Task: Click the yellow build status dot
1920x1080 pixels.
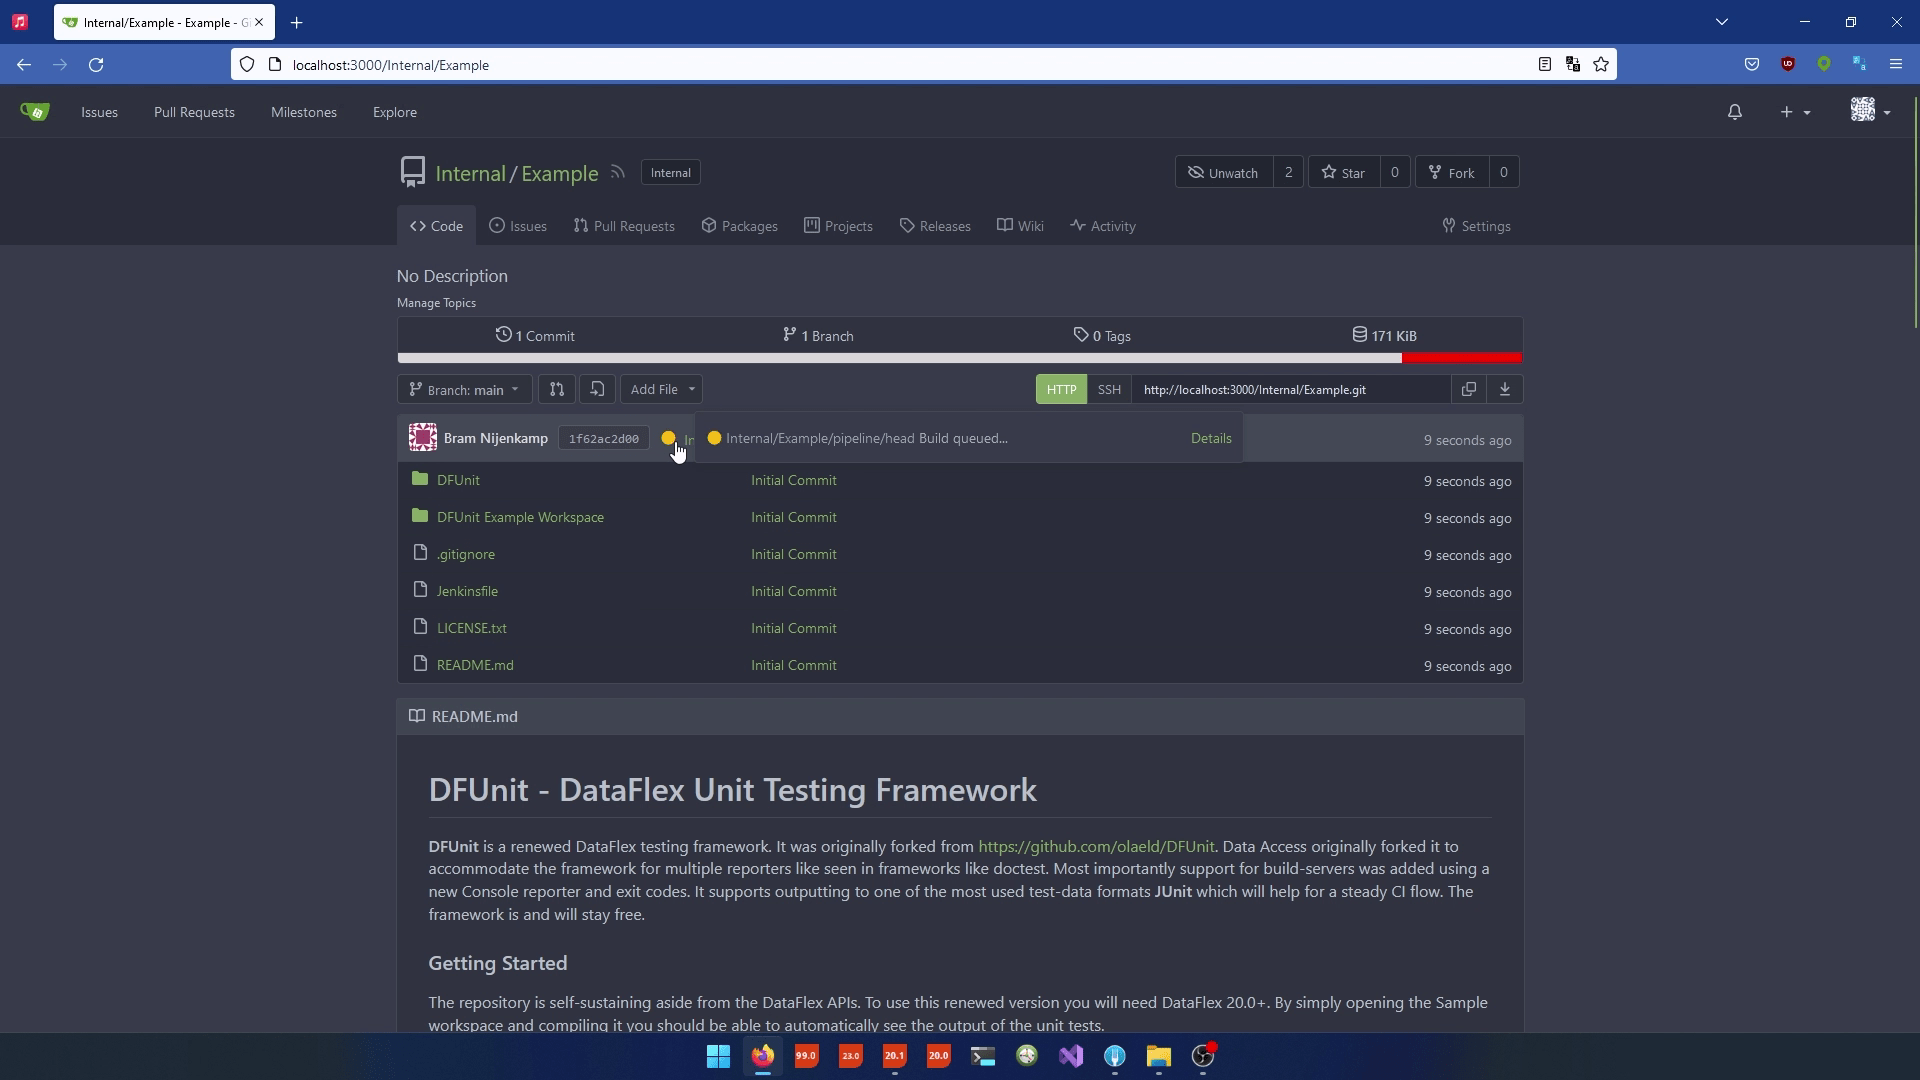Action: (x=668, y=438)
